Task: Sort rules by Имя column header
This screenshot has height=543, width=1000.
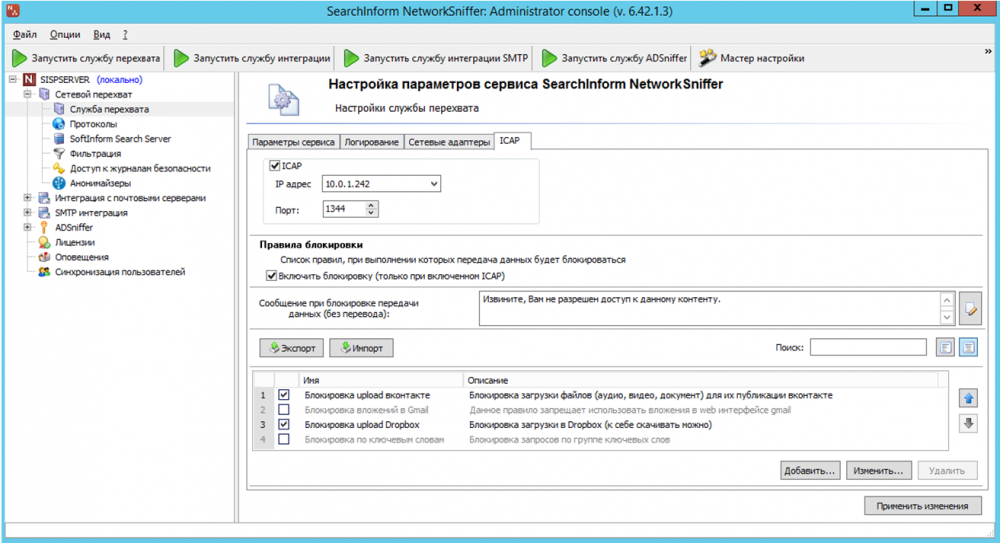Action: [381, 380]
